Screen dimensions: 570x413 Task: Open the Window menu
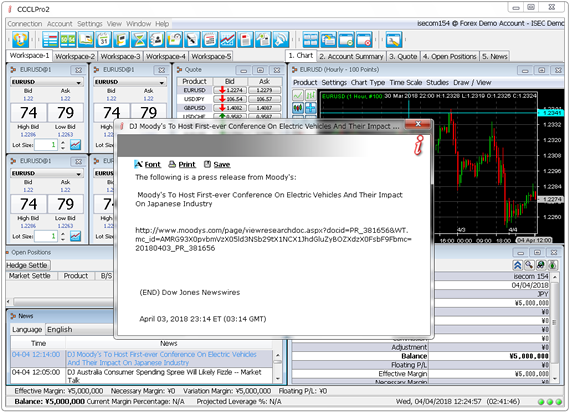139,24
